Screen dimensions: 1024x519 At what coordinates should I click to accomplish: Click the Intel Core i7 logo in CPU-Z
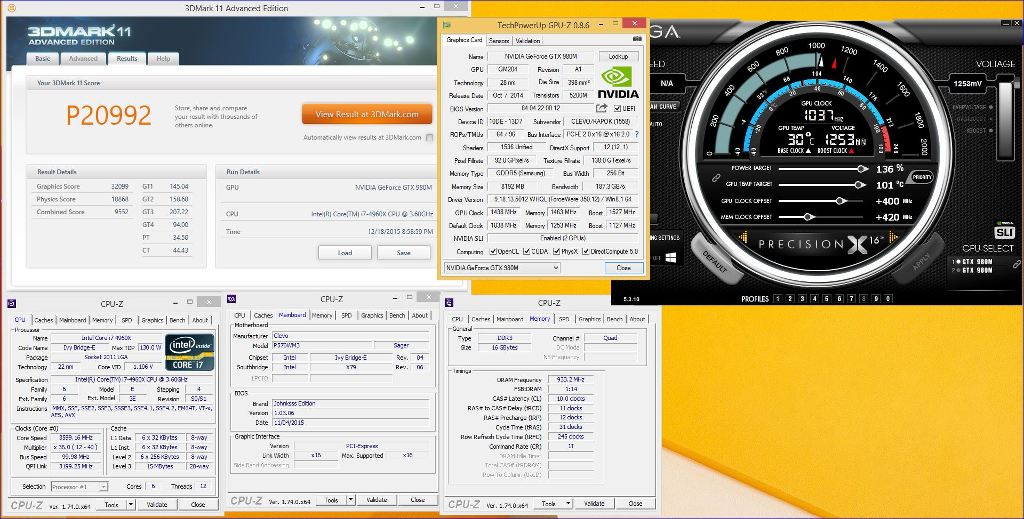point(187,351)
